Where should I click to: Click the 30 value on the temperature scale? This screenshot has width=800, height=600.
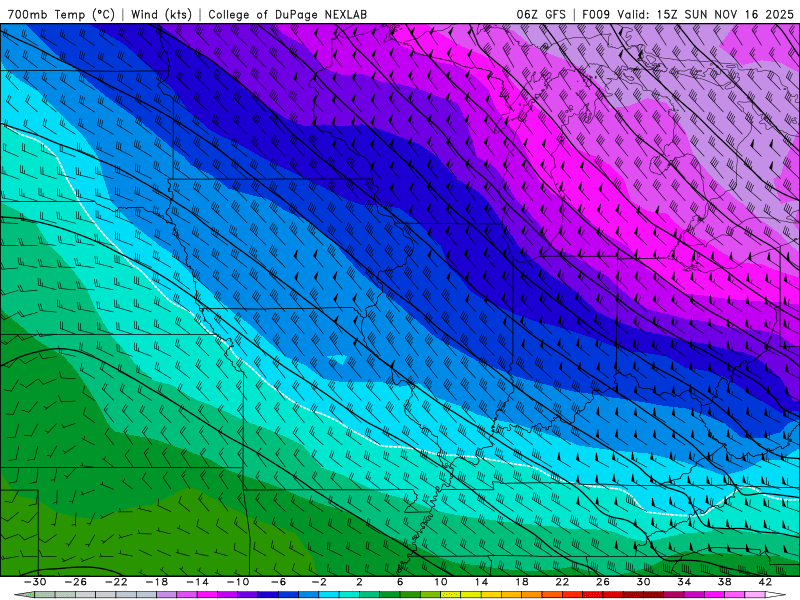click(x=643, y=582)
